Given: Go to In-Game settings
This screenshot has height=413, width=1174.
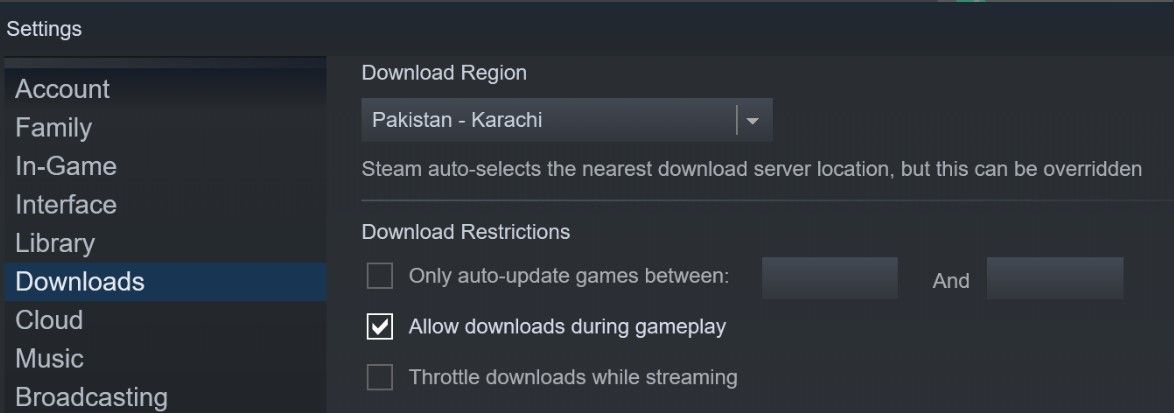Looking at the screenshot, I should point(66,166).
